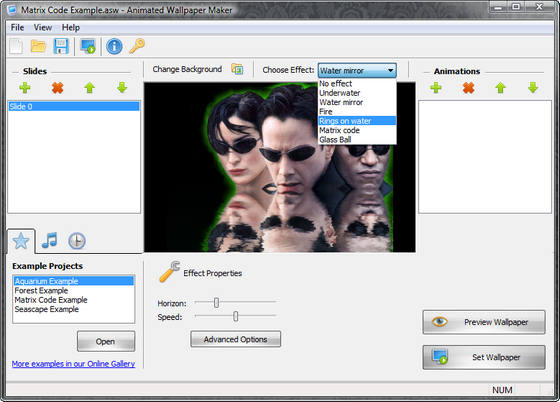The image size is (560, 402).
Task: Click the Advanced Options button
Action: click(x=235, y=339)
